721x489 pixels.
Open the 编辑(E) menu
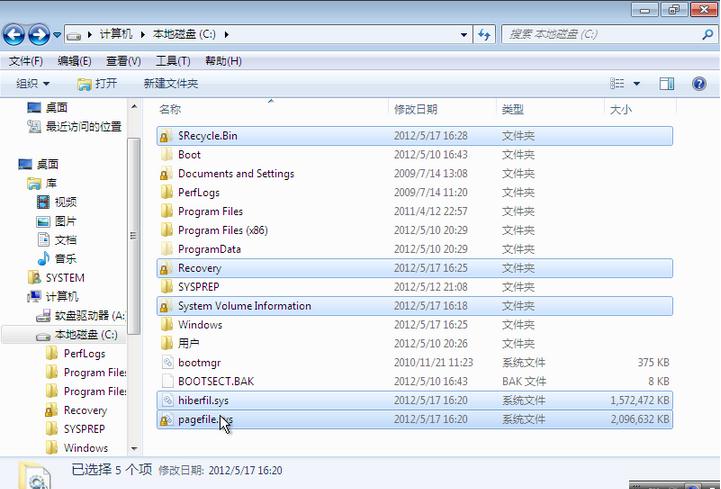pyautogui.click(x=74, y=61)
